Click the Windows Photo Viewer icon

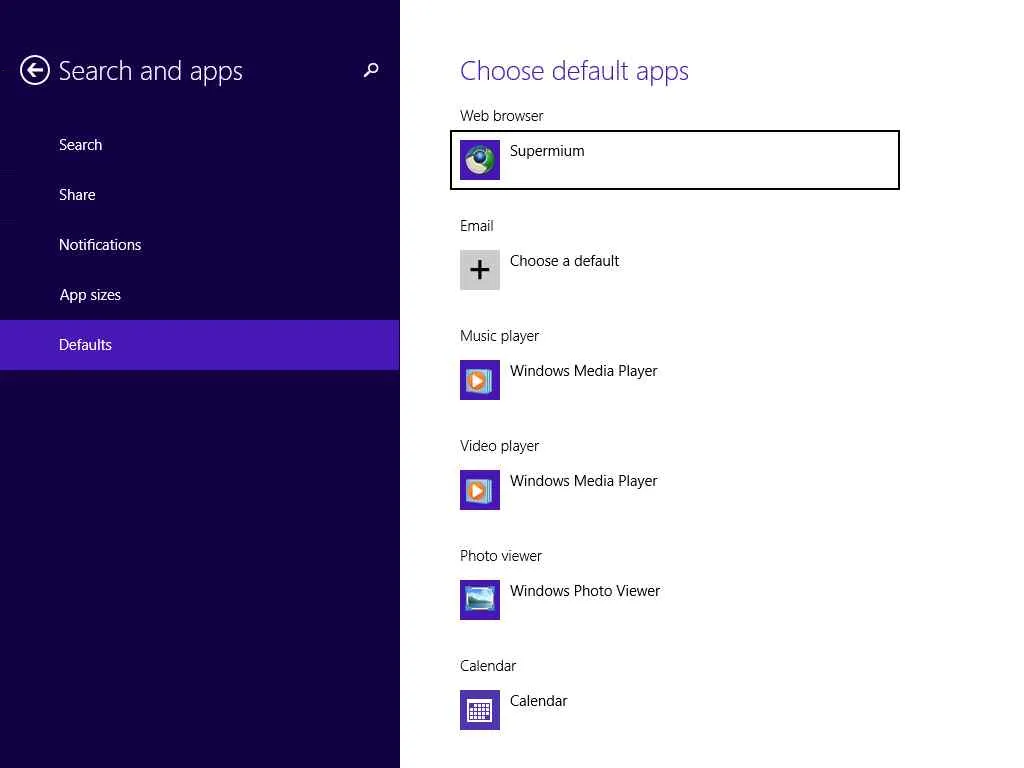(480, 600)
